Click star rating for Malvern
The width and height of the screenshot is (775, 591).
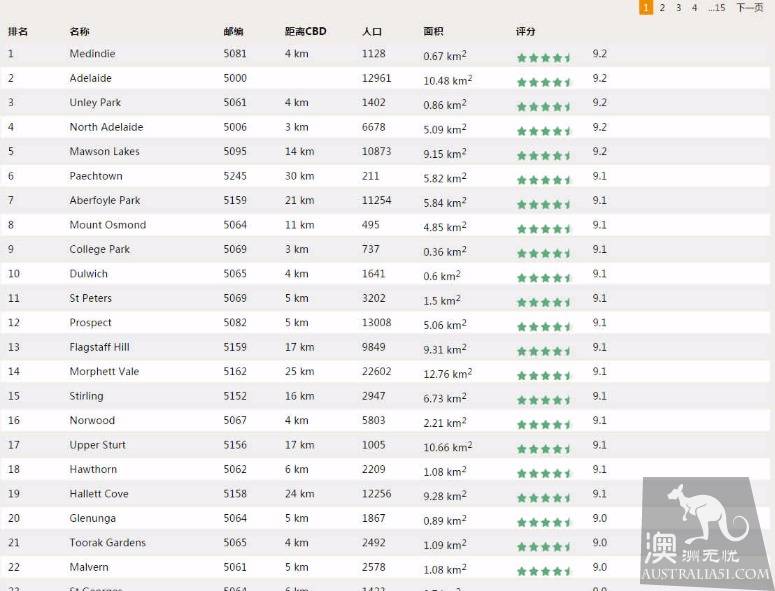point(544,572)
